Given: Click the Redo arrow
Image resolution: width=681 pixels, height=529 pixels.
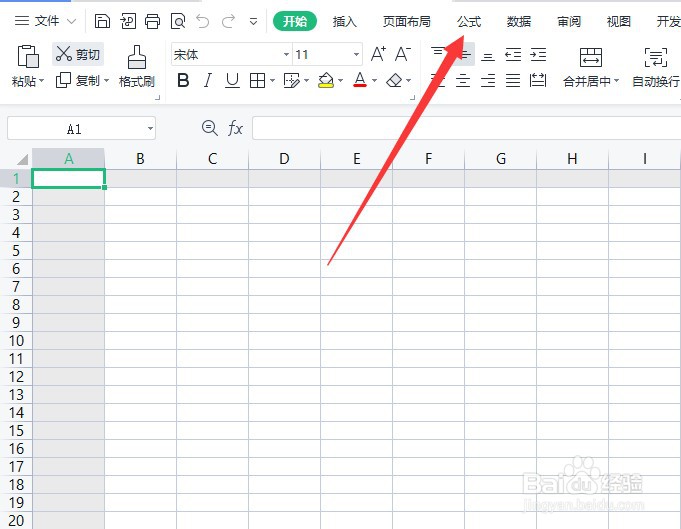Looking at the screenshot, I should (228, 20).
